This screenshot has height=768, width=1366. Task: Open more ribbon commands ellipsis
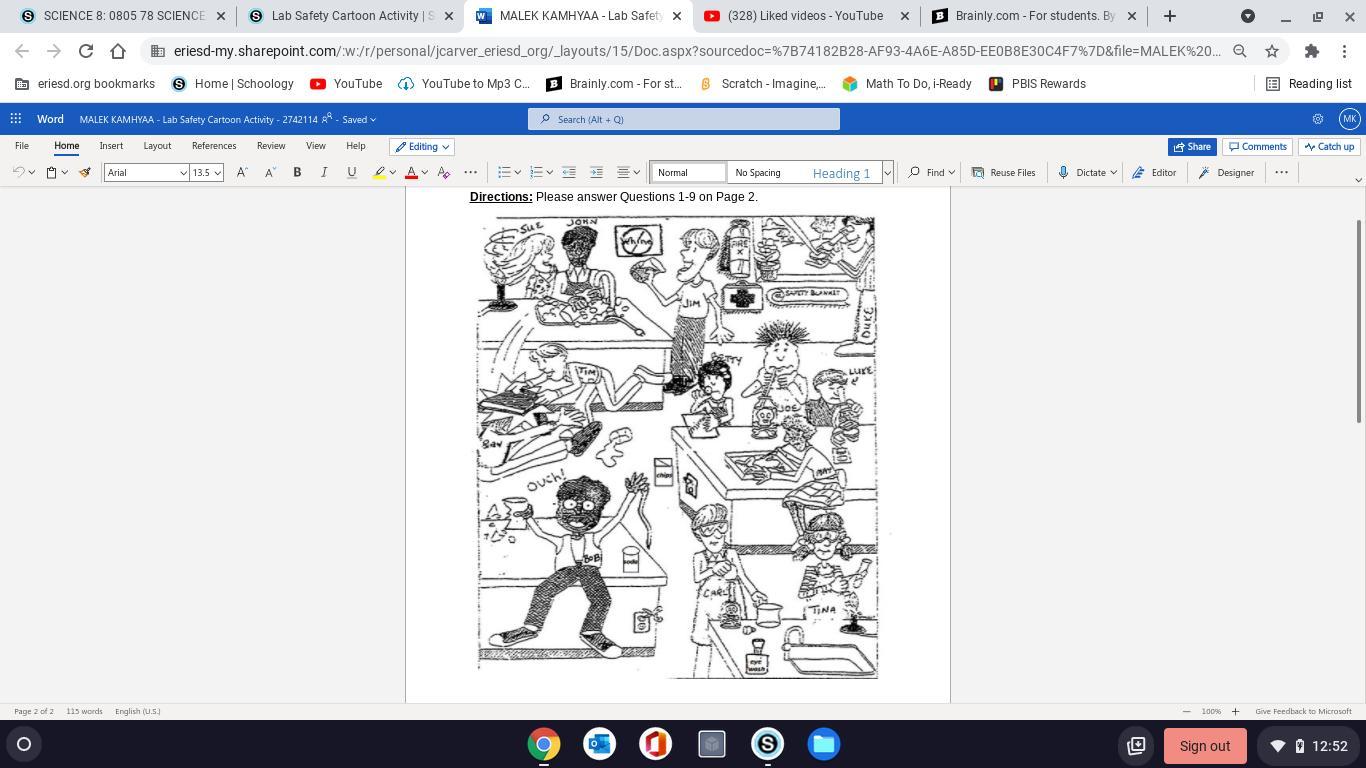pos(1281,173)
